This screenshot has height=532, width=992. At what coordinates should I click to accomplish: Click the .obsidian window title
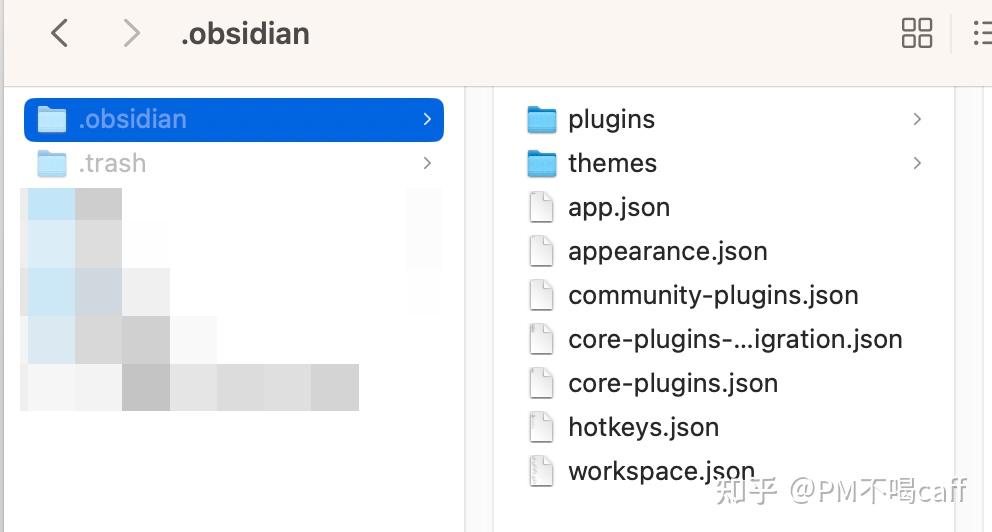(x=245, y=34)
